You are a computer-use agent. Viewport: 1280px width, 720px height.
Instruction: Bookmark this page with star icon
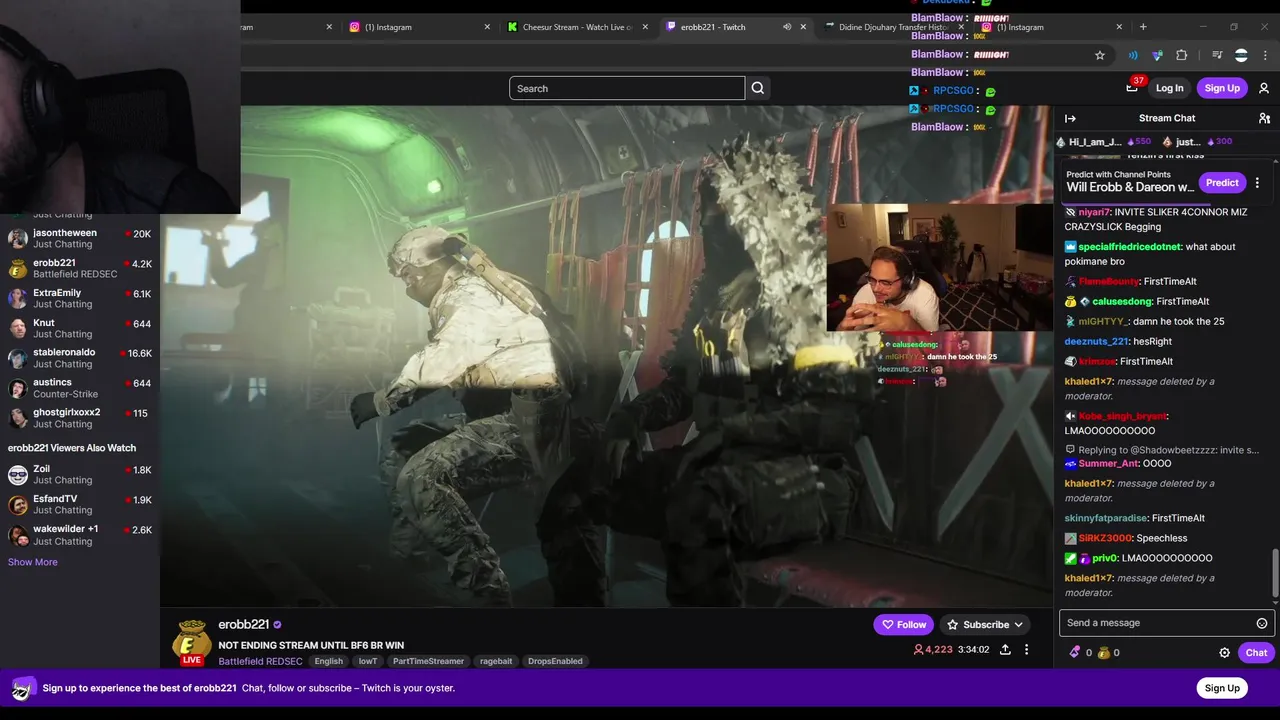(x=1100, y=55)
